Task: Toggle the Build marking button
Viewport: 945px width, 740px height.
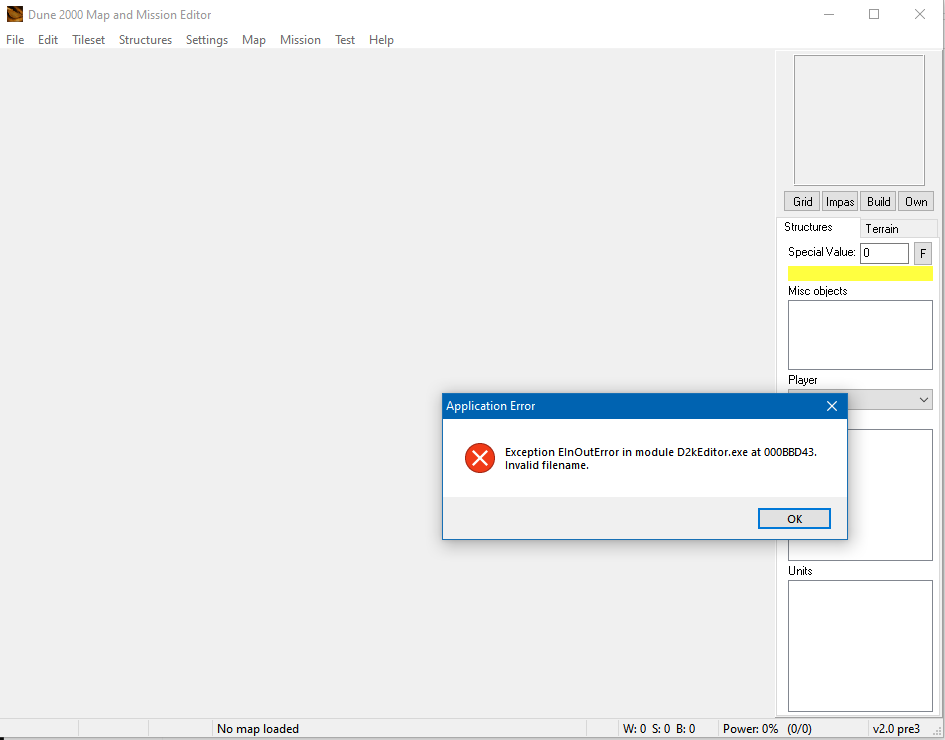Action: [x=878, y=202]
